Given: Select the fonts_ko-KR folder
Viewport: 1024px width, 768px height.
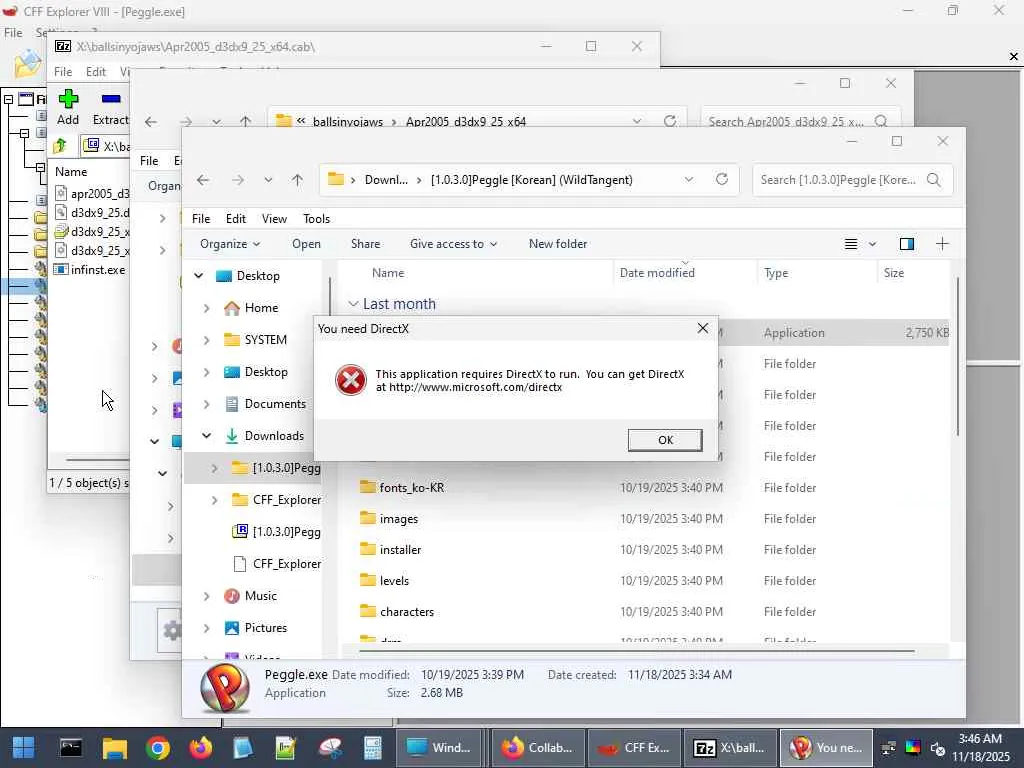Looking at the screenshot, I should pyautogui.click(x=411, y=487).
